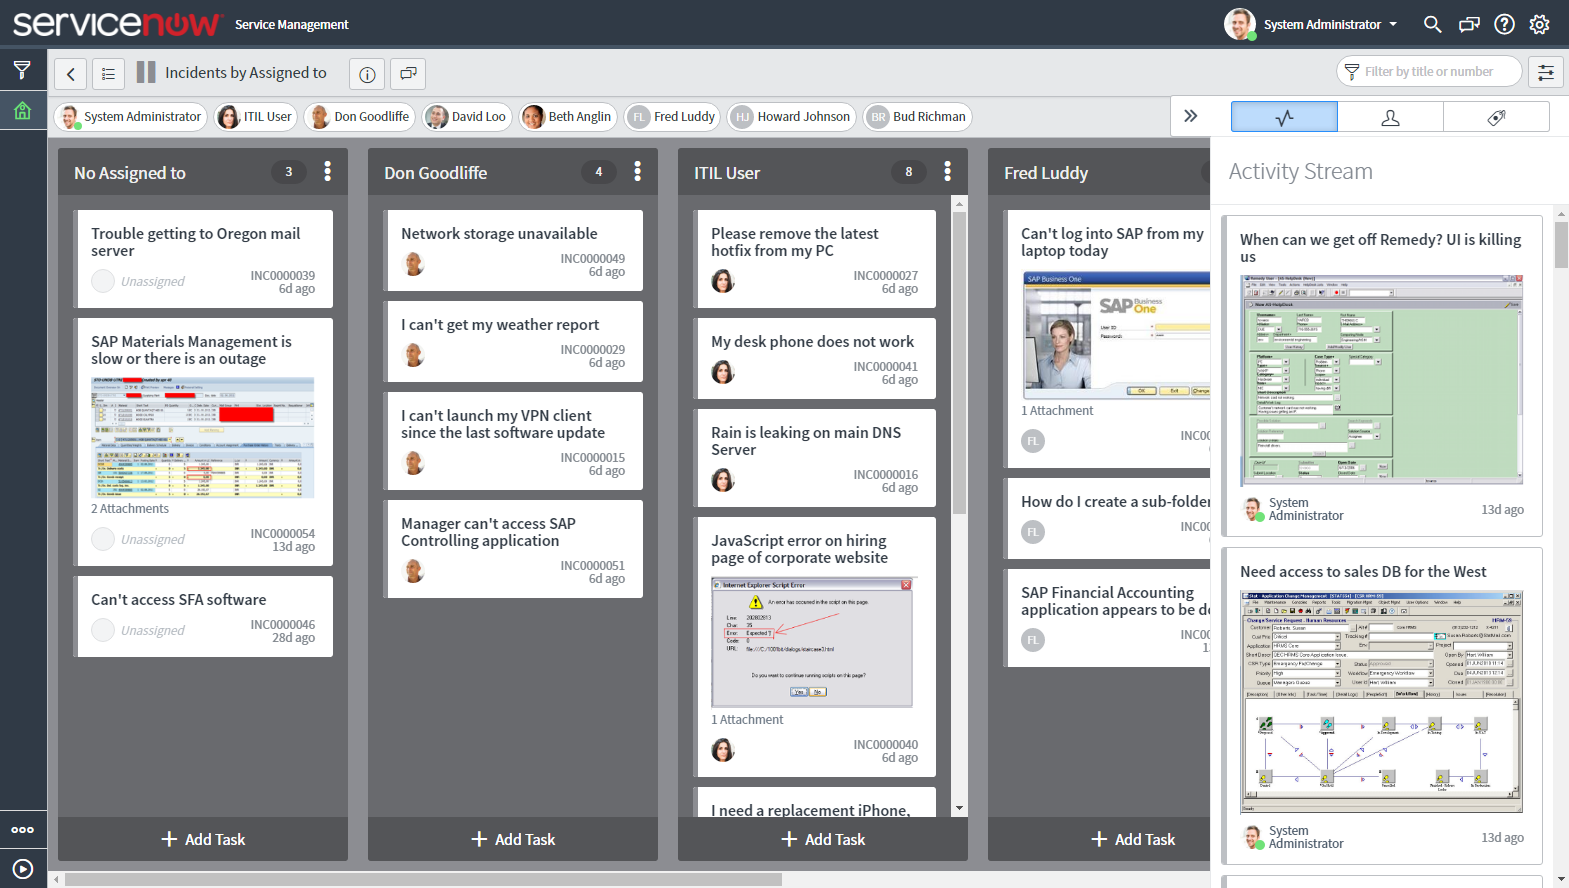Click the back arrow button
The width and height of the screenshot is (1569, 888).
pyautogui.click(x=70, y=73)
